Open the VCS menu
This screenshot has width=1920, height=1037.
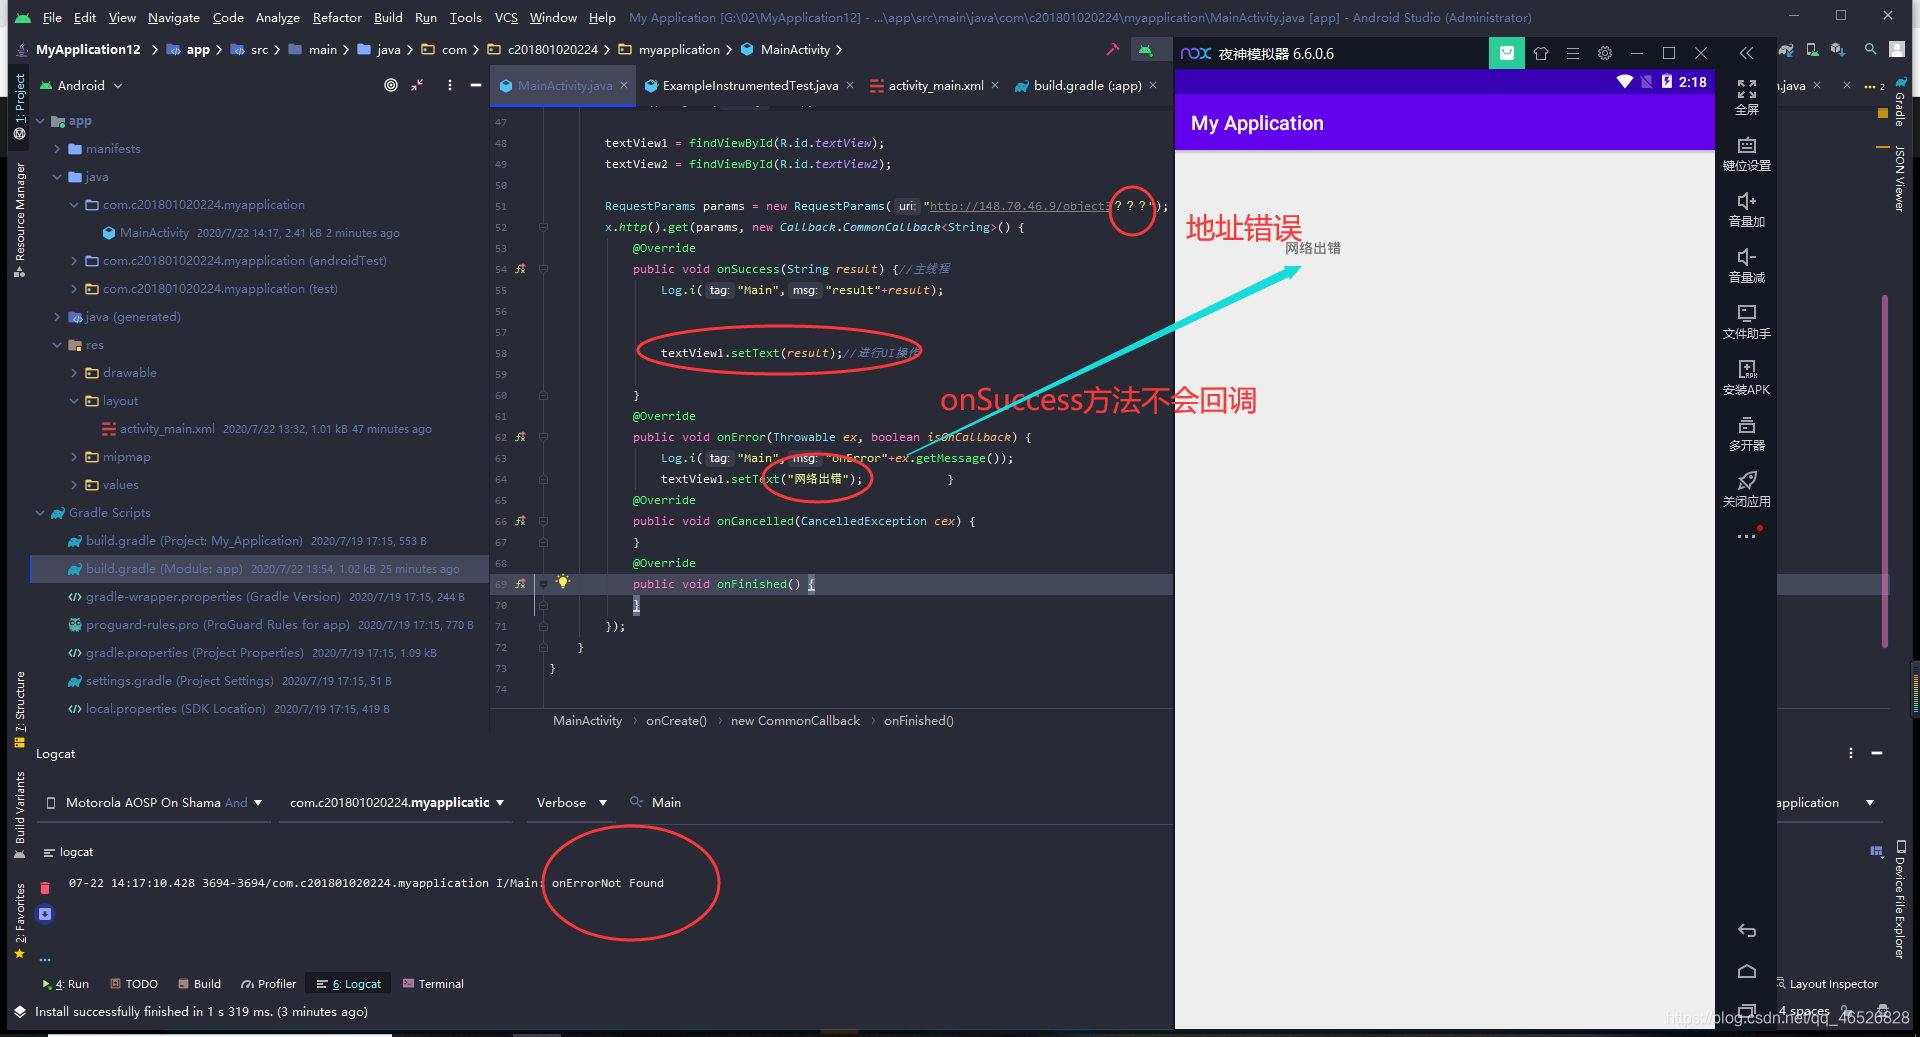(x=506, y=17)
